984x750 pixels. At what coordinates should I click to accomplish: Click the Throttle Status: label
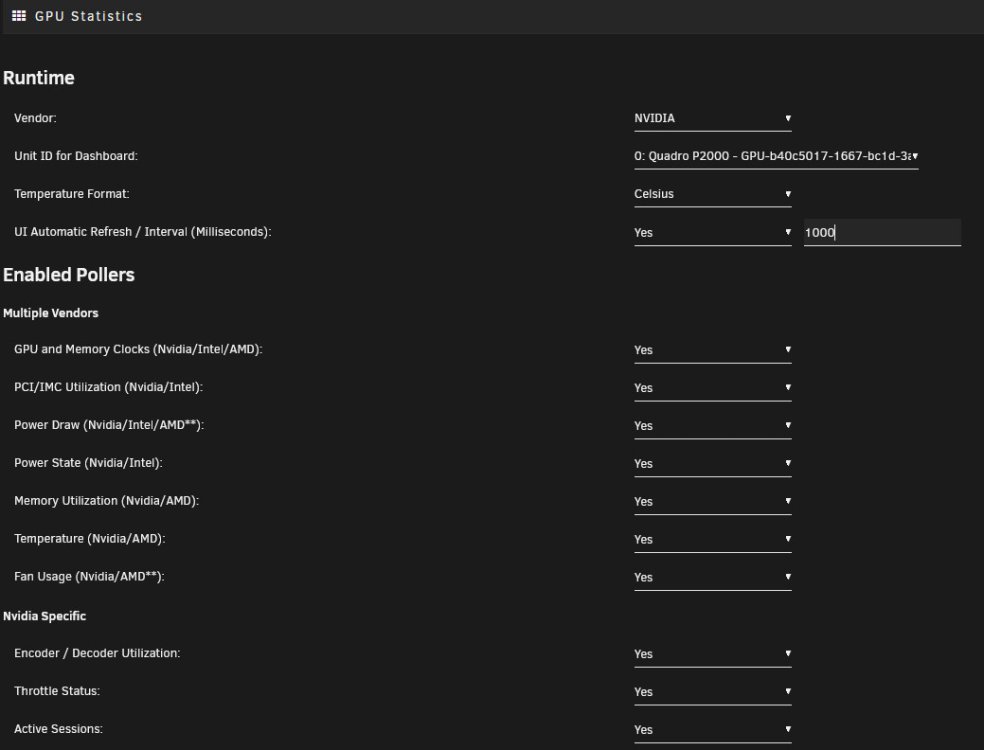[x=57, y=691]
